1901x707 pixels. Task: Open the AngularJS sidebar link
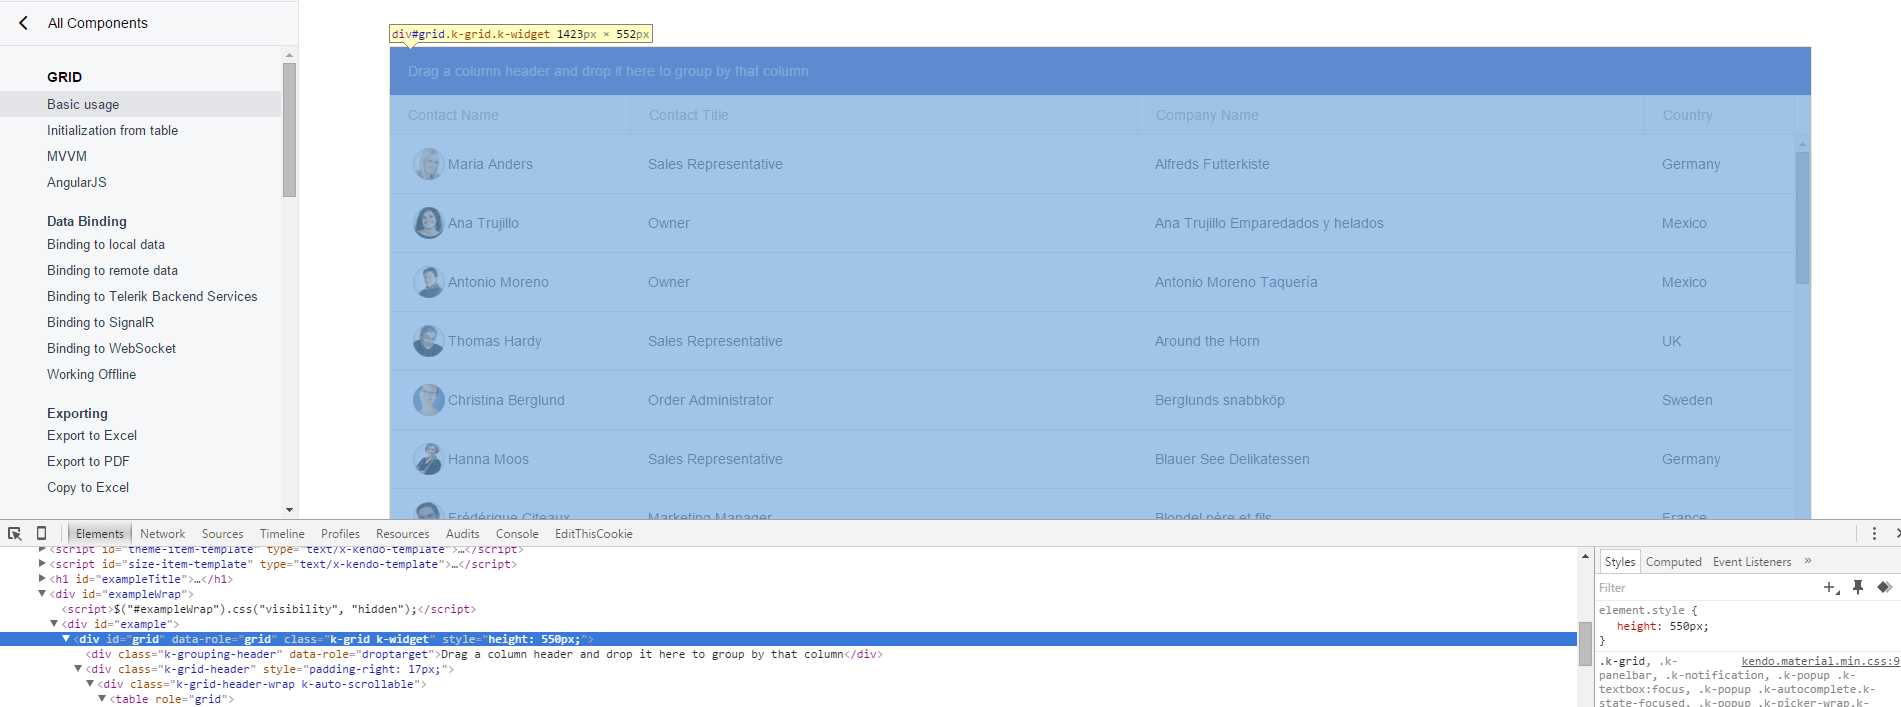tap(76, 182)
